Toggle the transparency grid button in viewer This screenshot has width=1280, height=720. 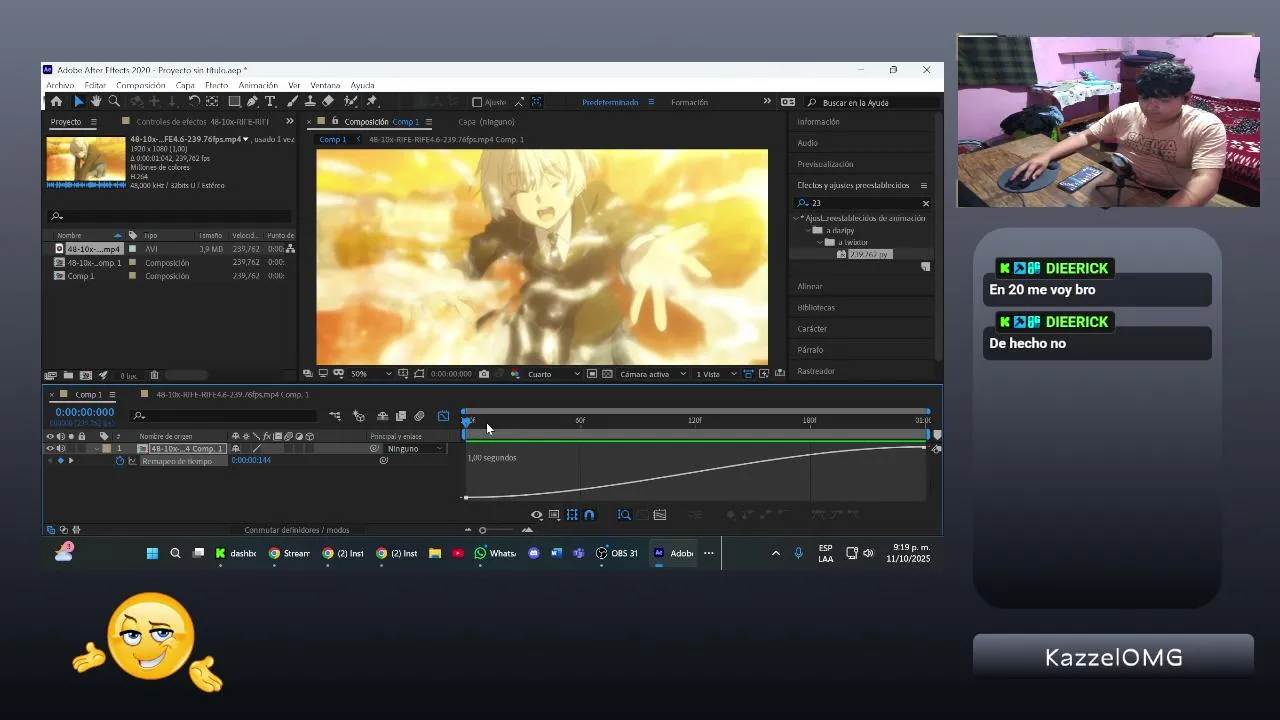pyautogui.click(x=606, y=374)
